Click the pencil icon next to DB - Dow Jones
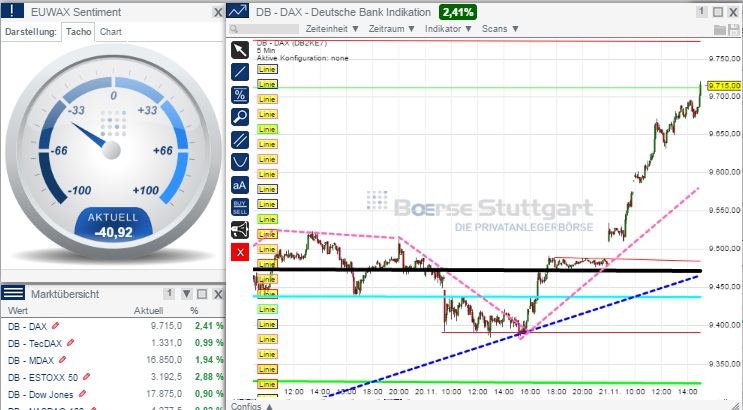Viewport: 743px width, 410px height. pyautogui.click(x=82, y=393)
